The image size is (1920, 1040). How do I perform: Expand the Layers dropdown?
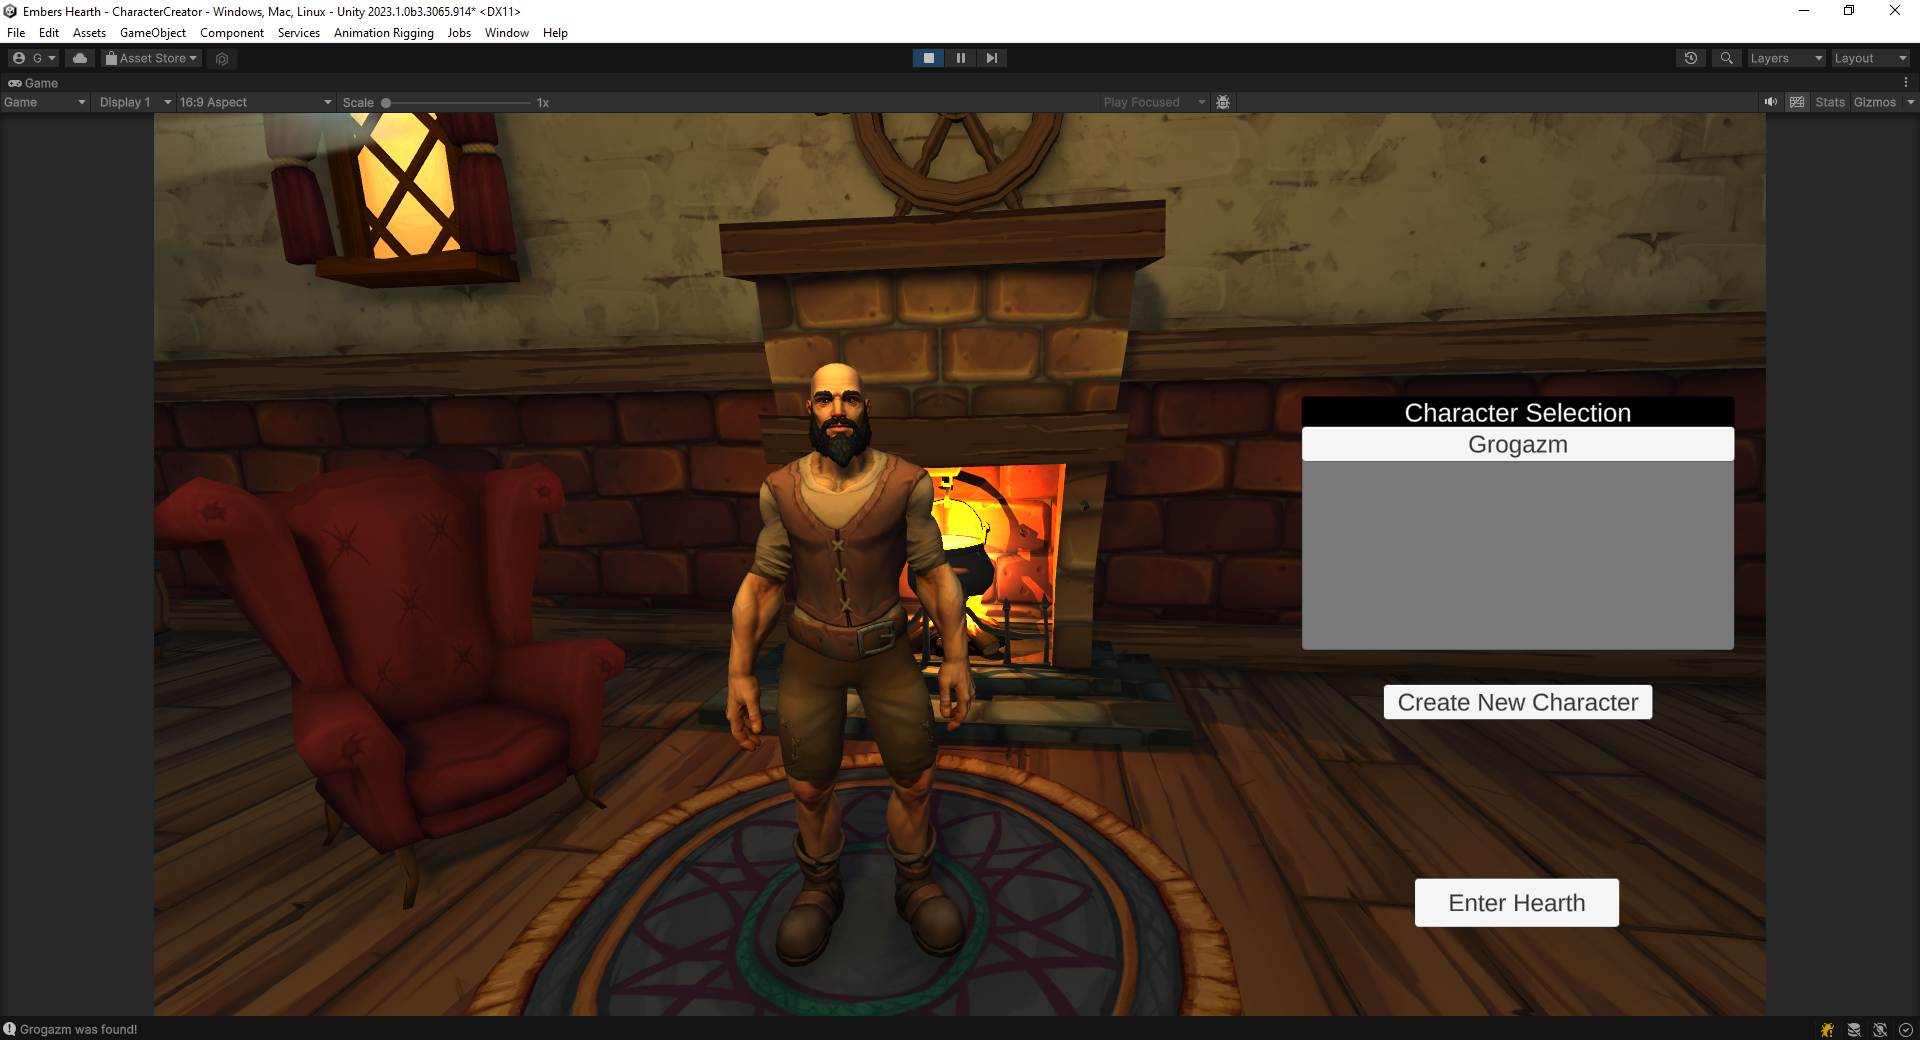coord(1786,58)
